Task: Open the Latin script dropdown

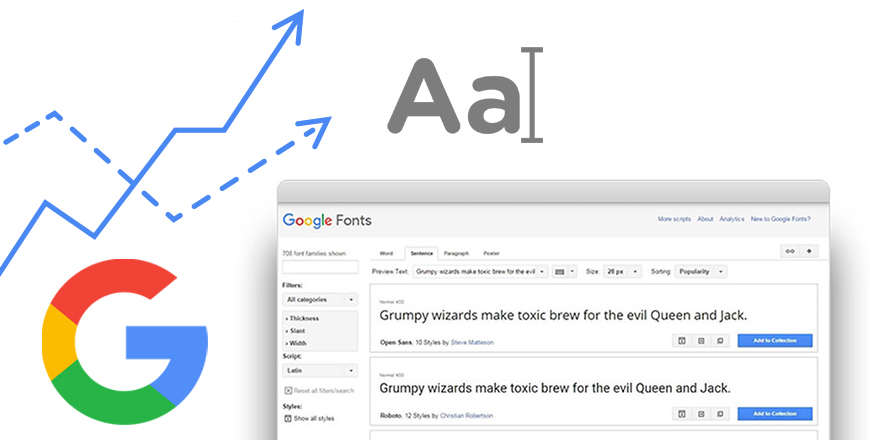Action: (x=320, y=370)
